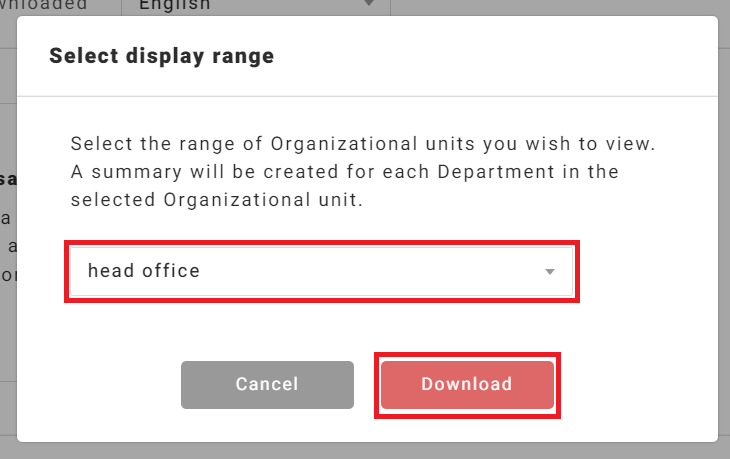Click the divider line under the dialog title

(x=367, y=96)
